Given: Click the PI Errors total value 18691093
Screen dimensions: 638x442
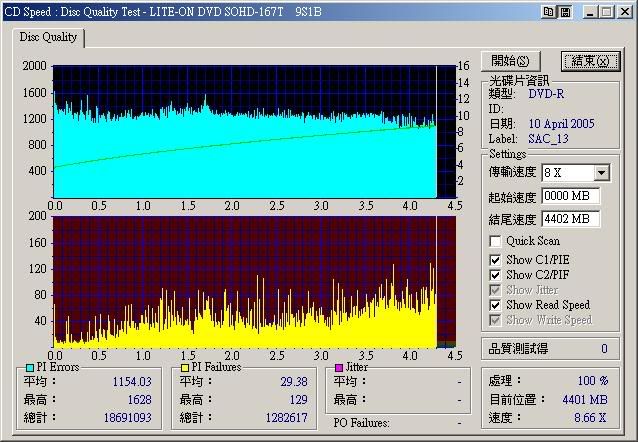Looking at the screenshot, I should pos(127,418).
